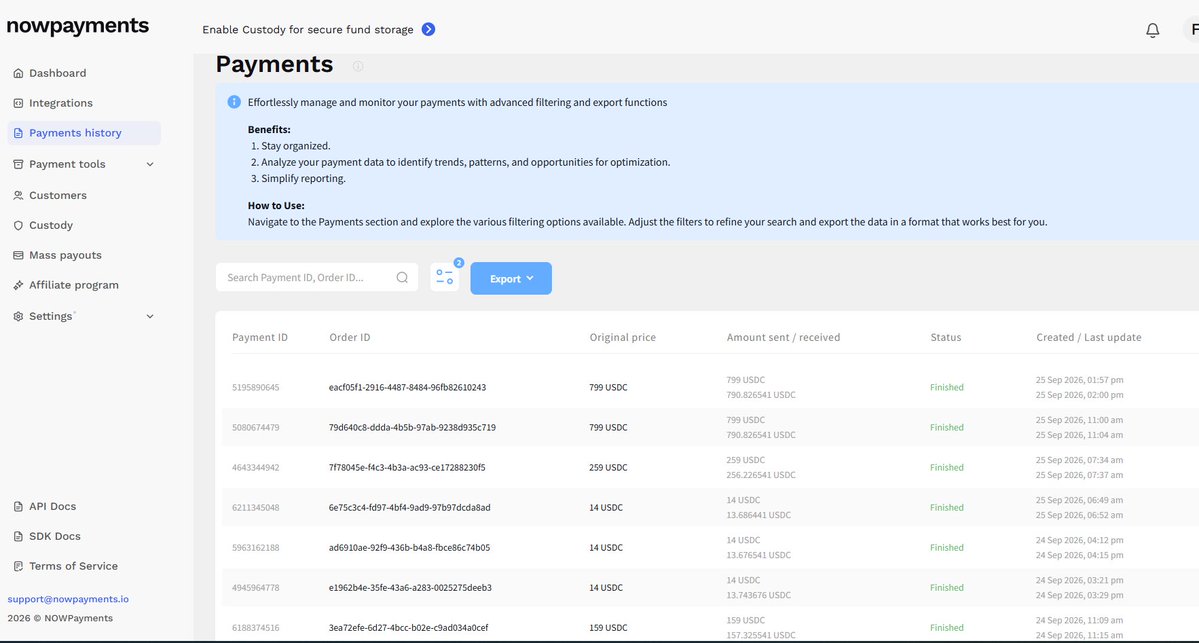Screen dimensions: 1199x643
Task: Go to Dashboard
Action: (57, 73)
